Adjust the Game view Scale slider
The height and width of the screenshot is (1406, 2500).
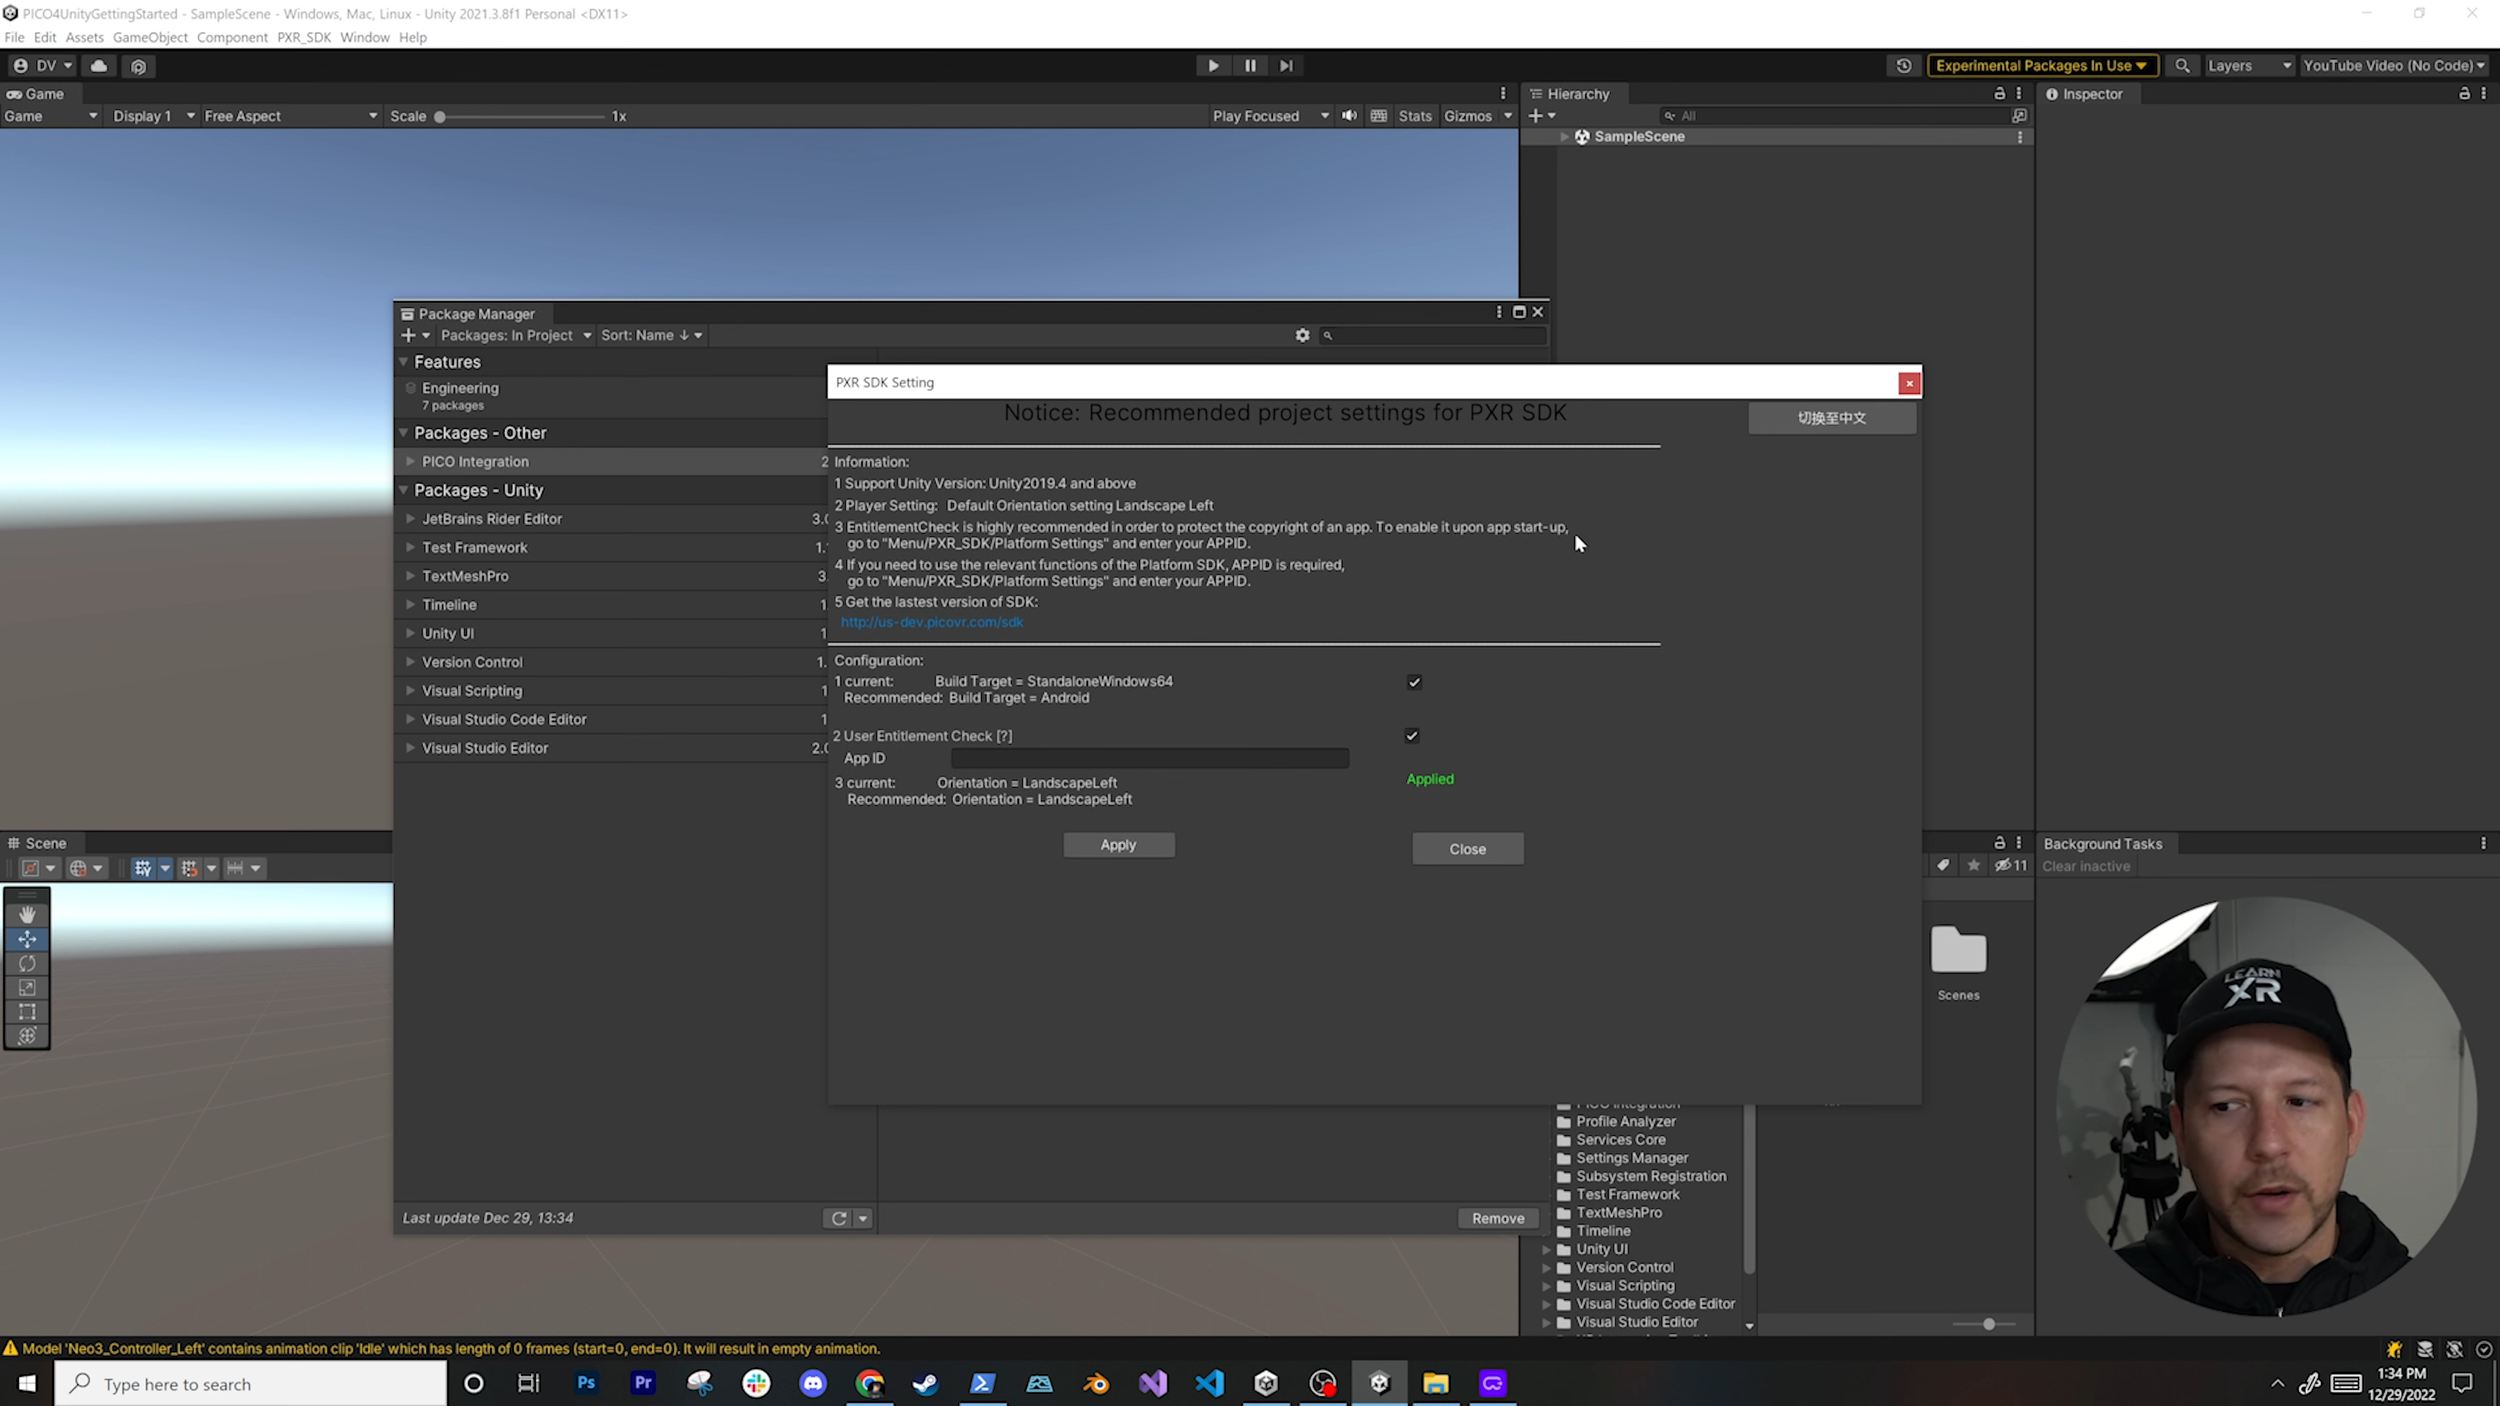(x=440, y=117)
